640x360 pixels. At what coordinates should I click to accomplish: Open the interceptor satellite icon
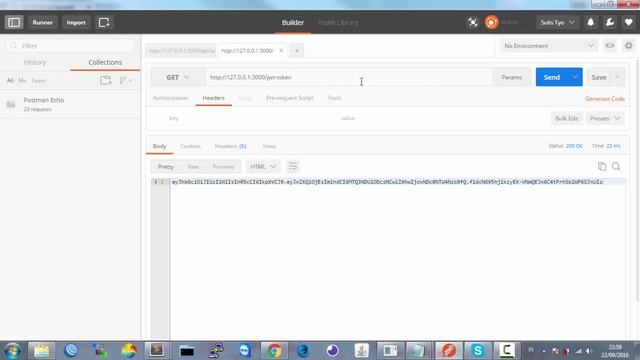click(x=473, y=22)
